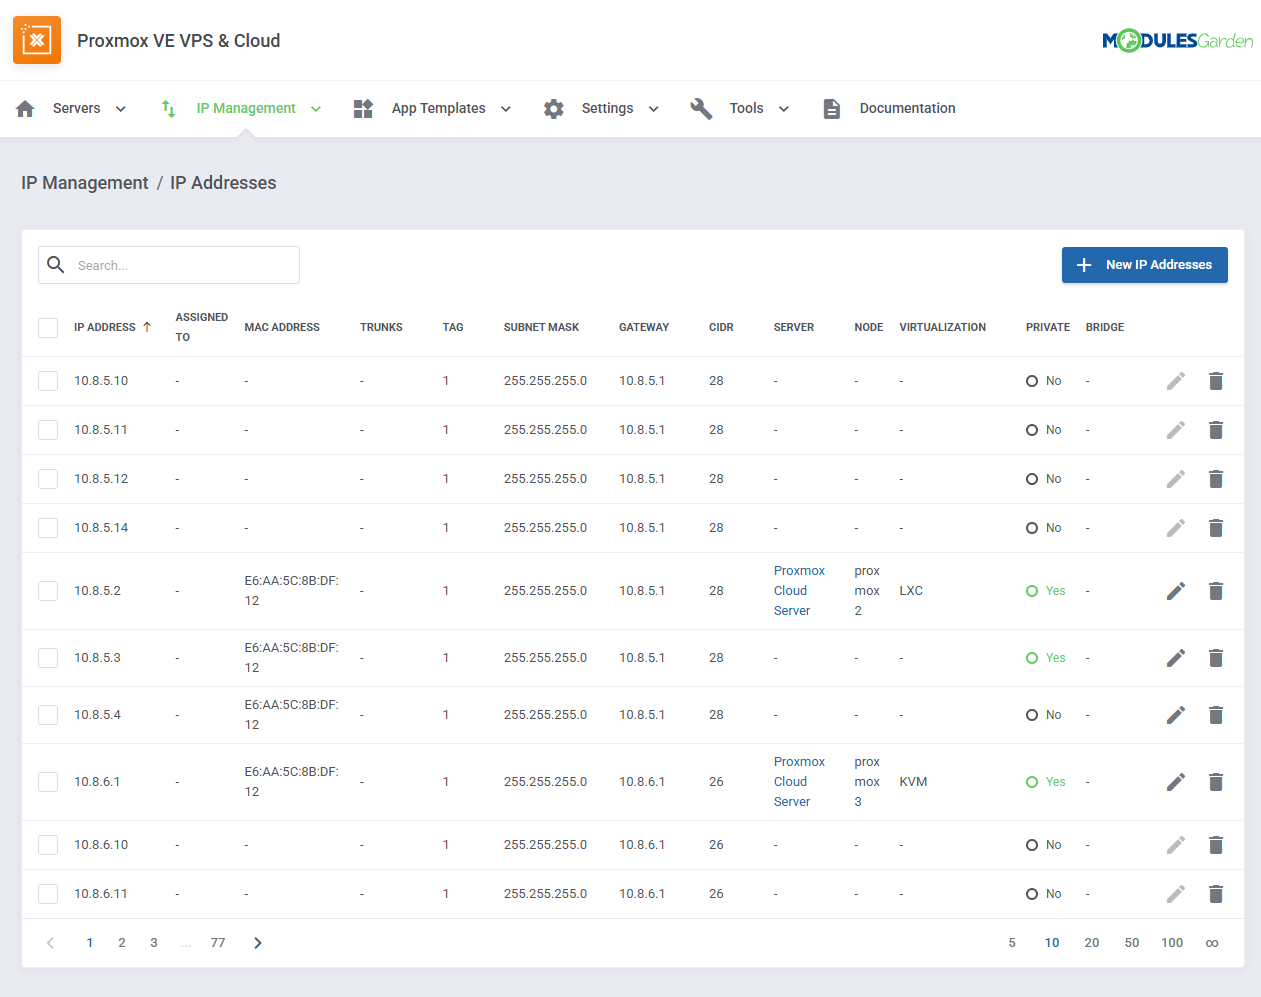Click the App Templates widgets icon

pos(363,108)
